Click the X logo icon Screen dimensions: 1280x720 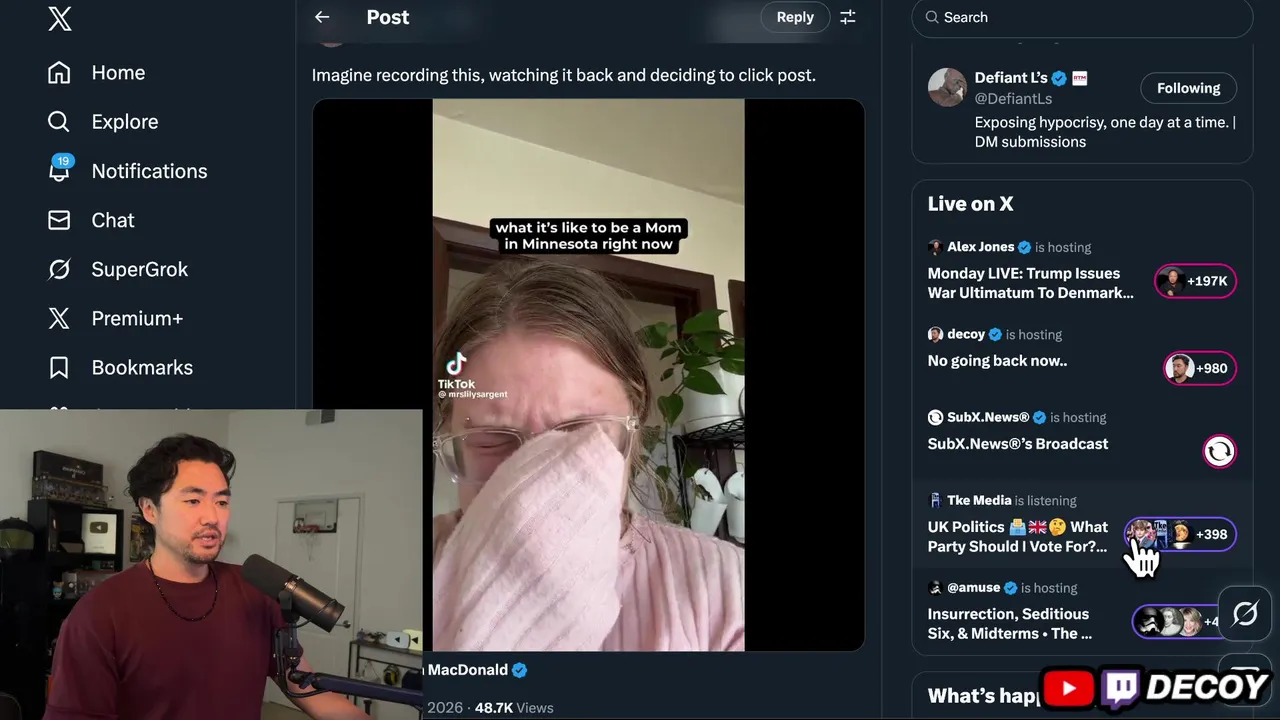click(x=60, y=18)
